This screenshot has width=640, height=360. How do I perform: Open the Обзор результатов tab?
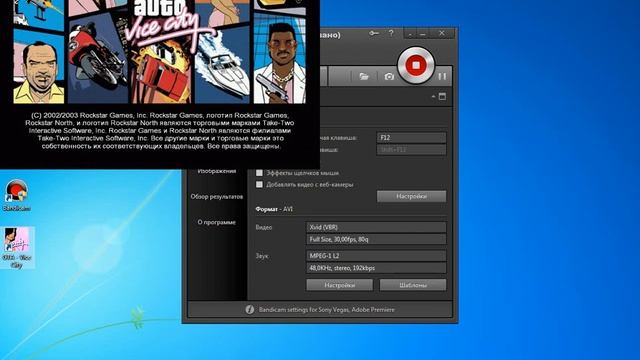click(x=217, y=197)
